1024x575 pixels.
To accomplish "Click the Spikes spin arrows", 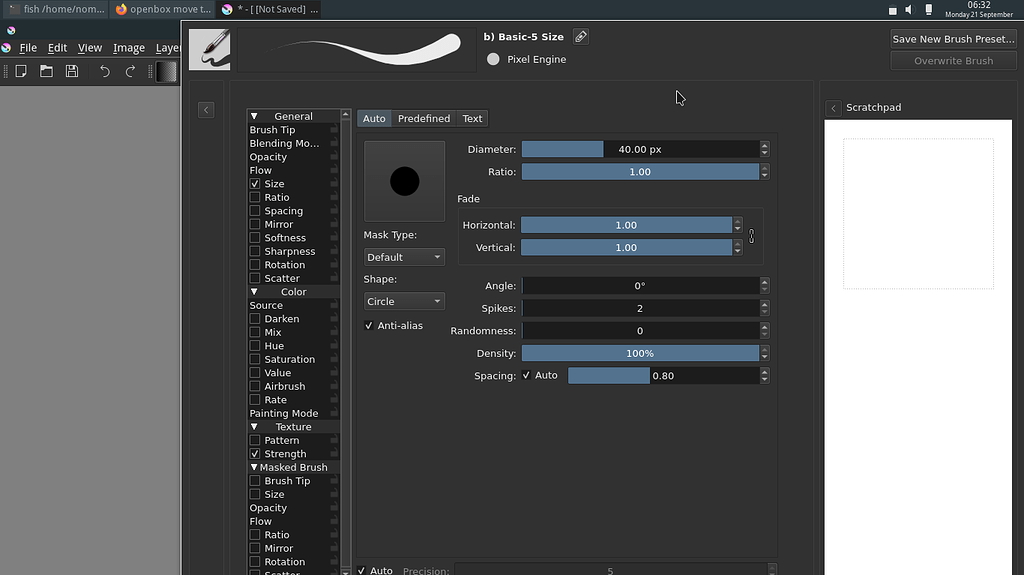I will (x=764, y=308).
